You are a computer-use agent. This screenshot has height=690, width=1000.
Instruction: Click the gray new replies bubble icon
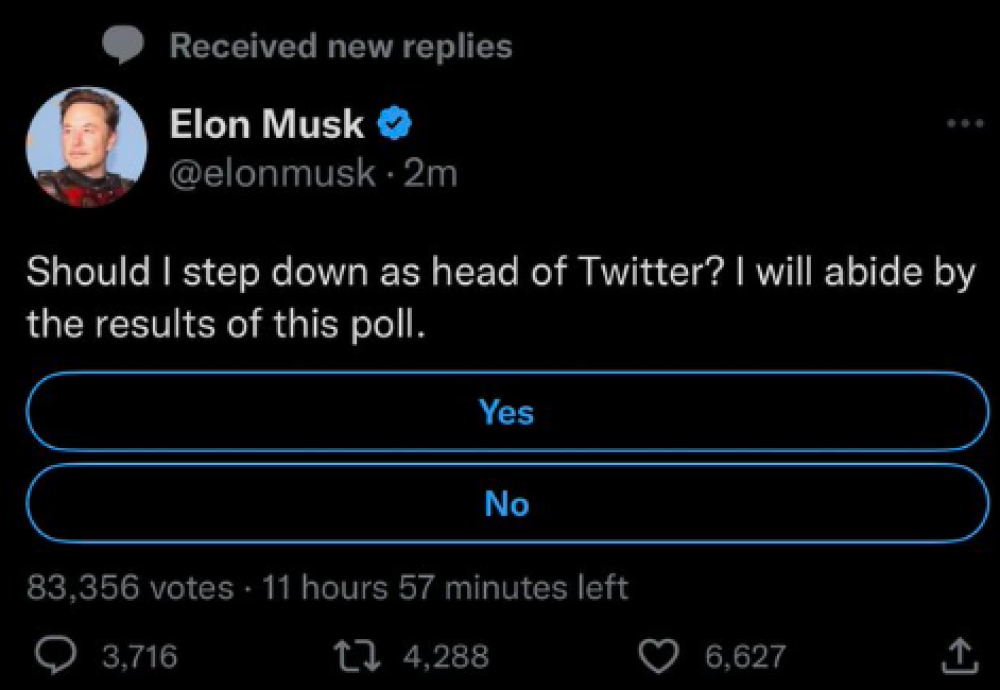click(x=122, y=45)
